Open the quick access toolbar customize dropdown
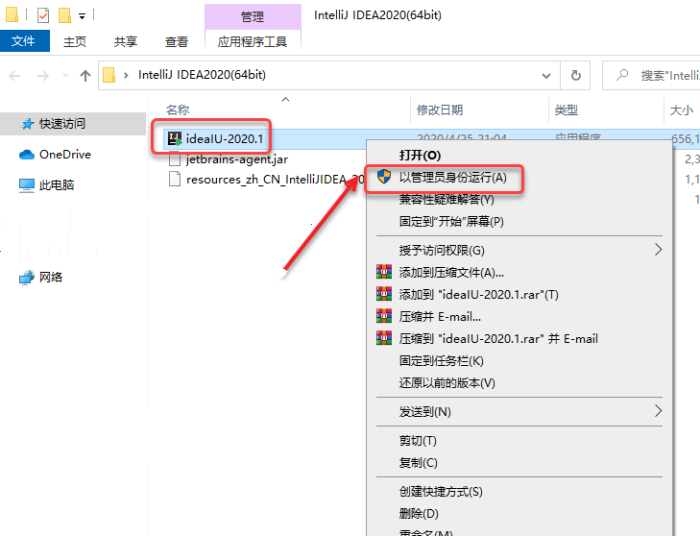Screen dimensions: 700x536 point(82,17)
